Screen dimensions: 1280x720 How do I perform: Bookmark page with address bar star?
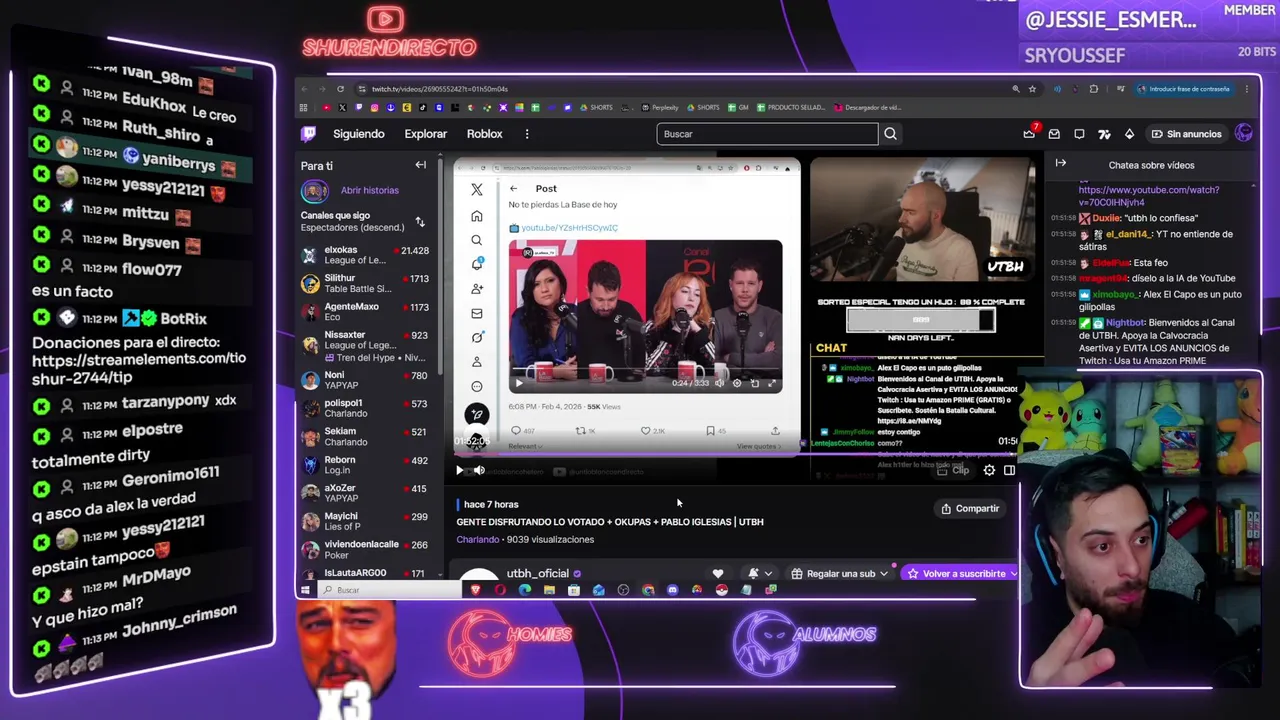tap(1032, 89)
